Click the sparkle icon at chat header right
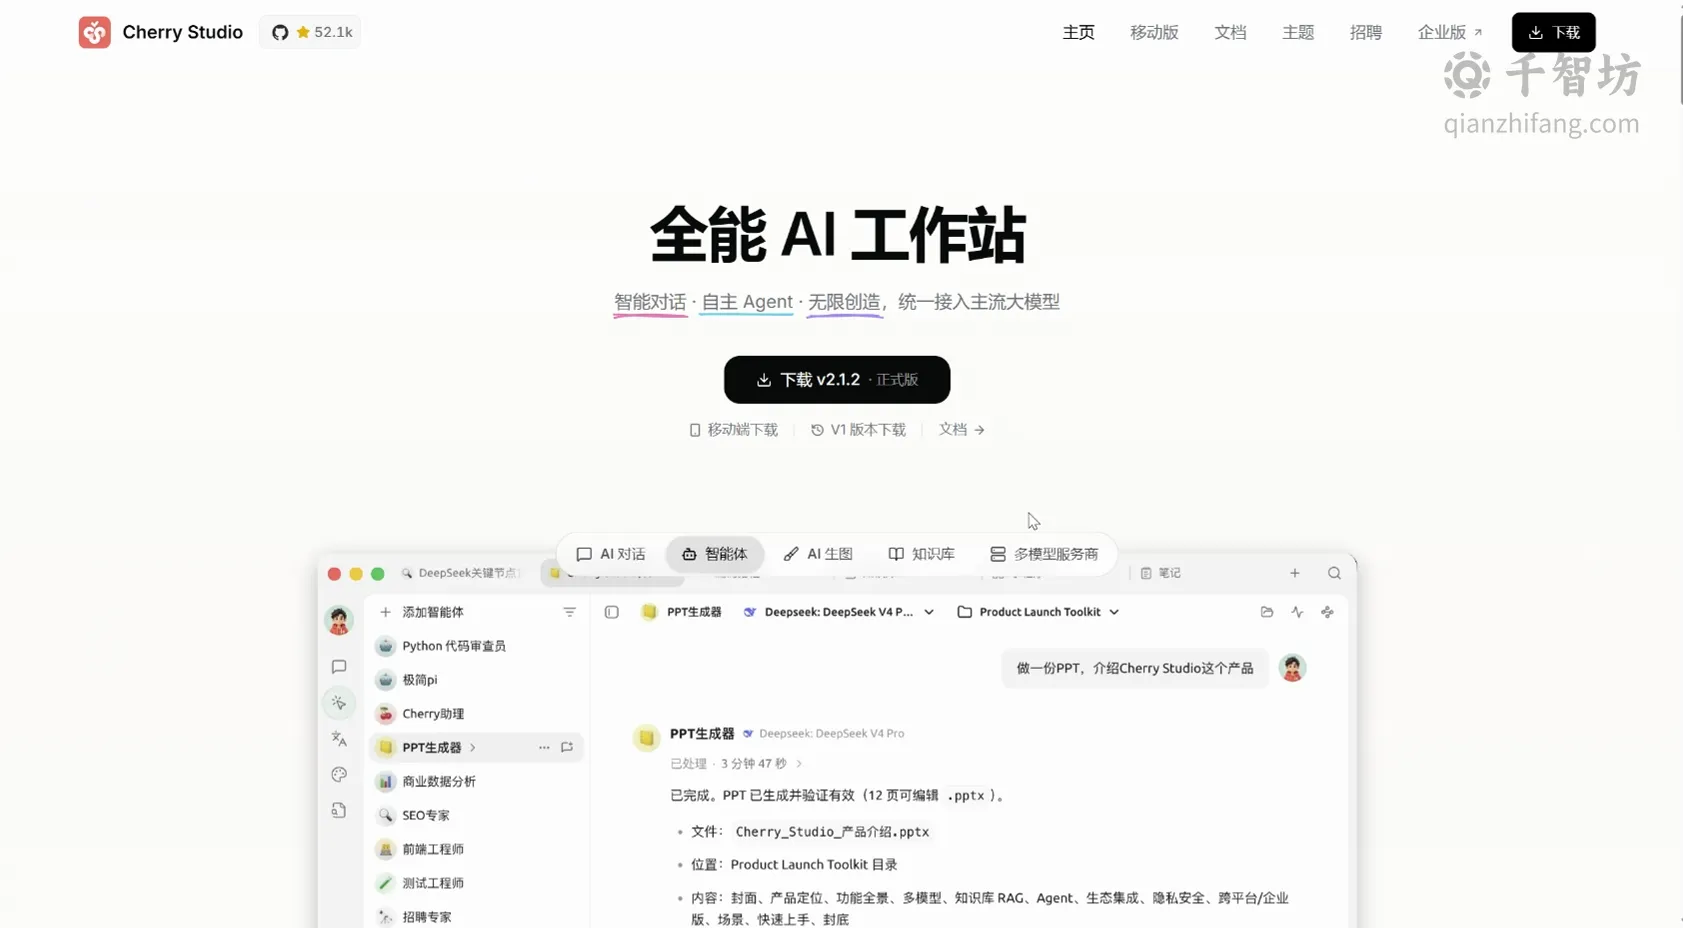The width and height of the screenshot is (1683, 928). coord(1327,612)
